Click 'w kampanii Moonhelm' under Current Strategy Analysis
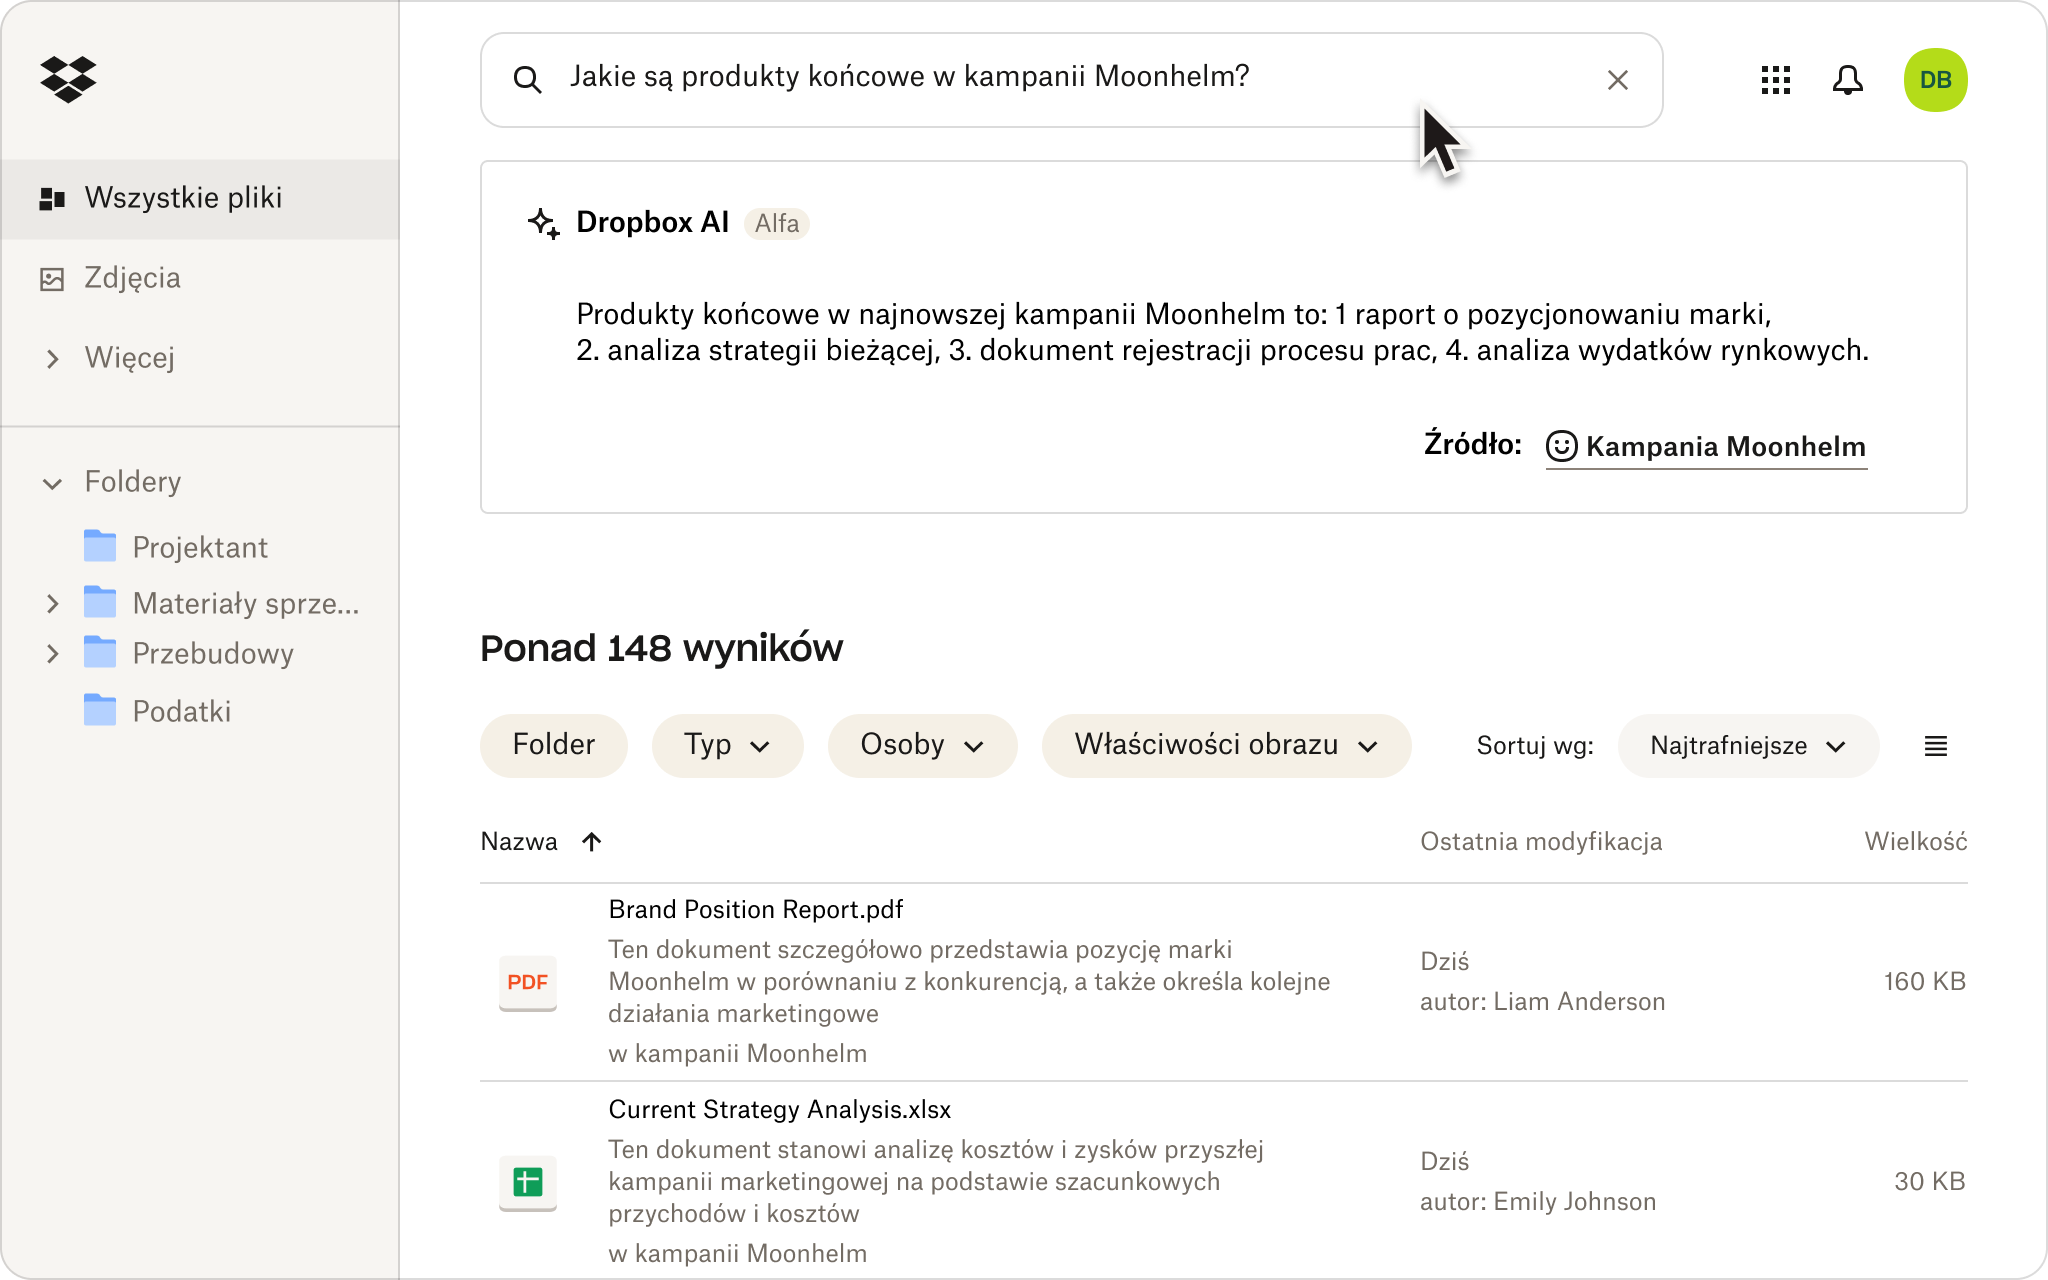This screenshot has width=2048, height=1280. point(737,1254)
